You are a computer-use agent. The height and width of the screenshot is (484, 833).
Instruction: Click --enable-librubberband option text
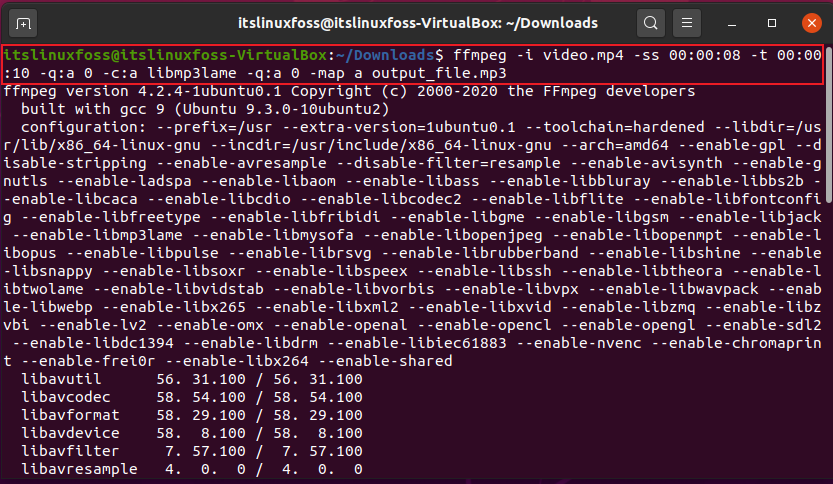click(x=480, y=253)
